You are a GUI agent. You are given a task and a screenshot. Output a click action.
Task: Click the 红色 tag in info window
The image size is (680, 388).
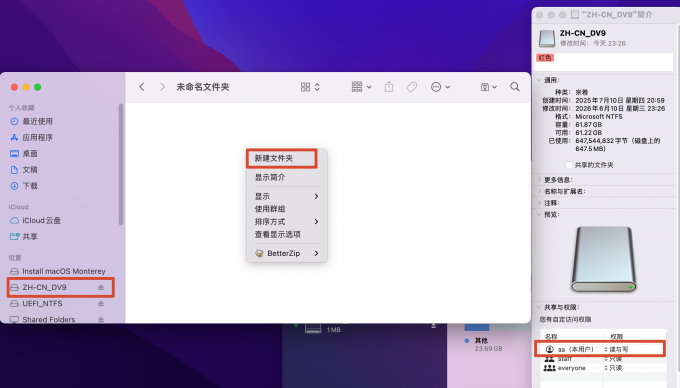(545, 58)
